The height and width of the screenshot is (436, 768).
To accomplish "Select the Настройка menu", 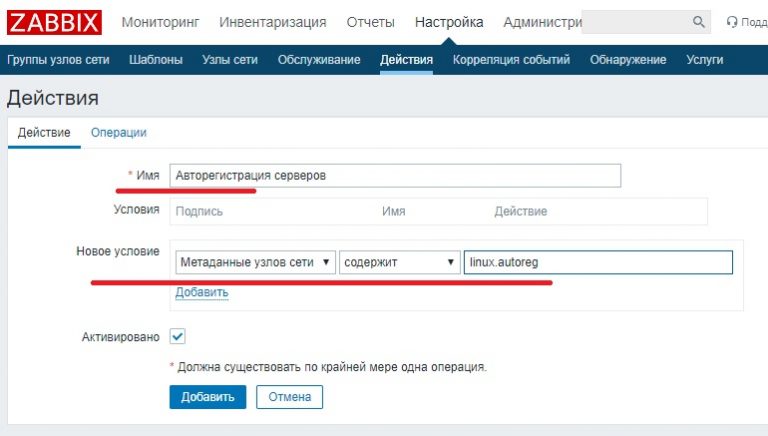I will click(449, 22).
